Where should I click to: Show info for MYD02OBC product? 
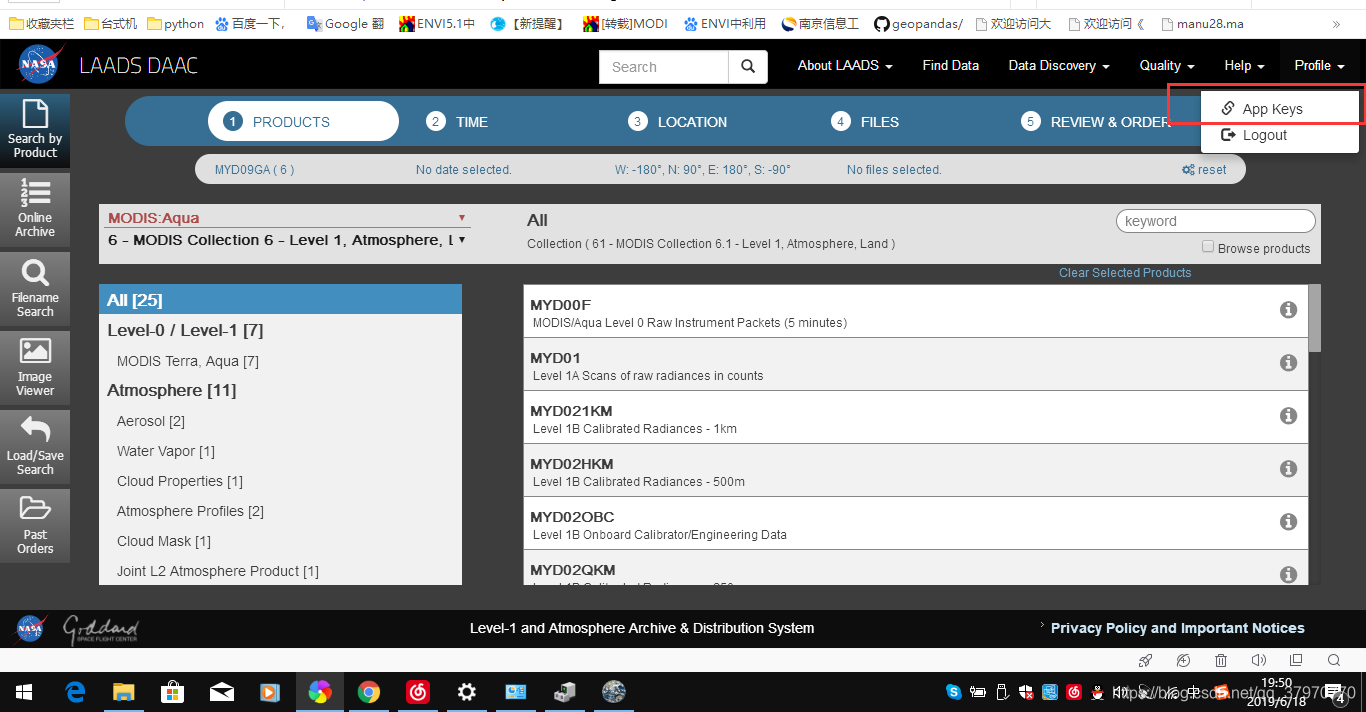click(x=1288, y=522)
